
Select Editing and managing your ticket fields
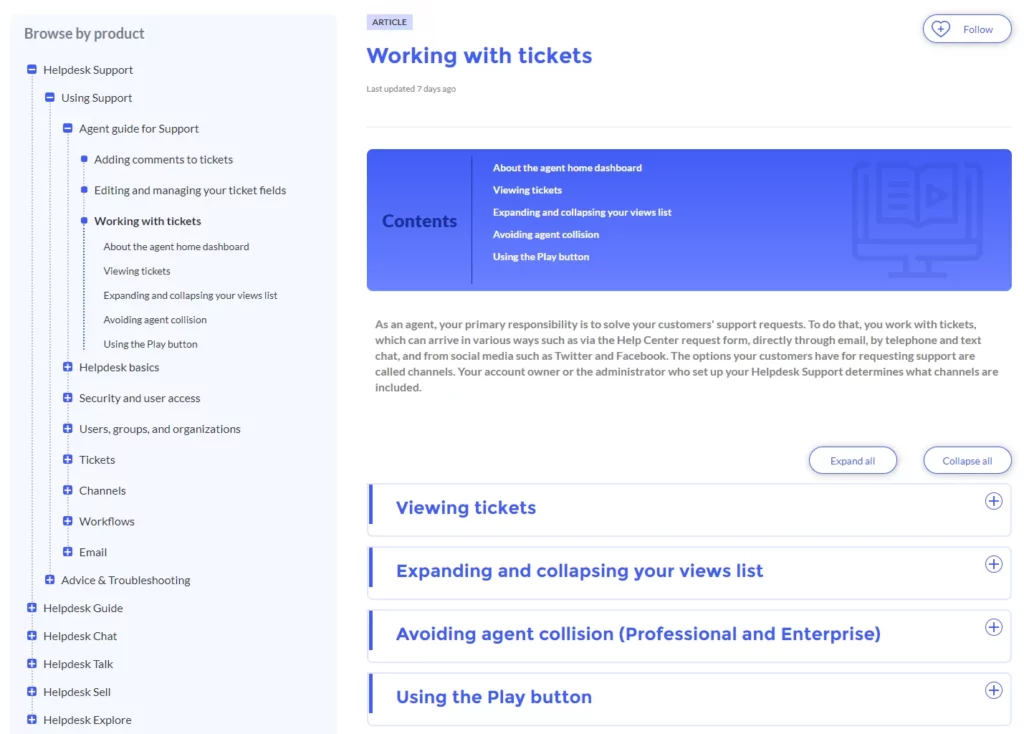[x=190, y=190]
